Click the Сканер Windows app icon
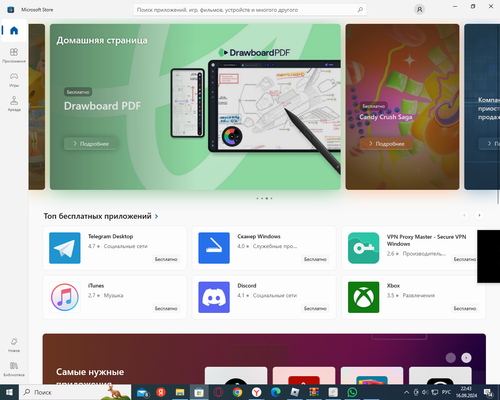The height and width of the screenshot is (400, 500). 214,248
